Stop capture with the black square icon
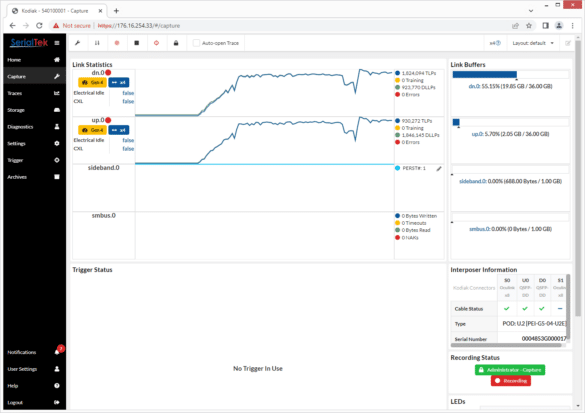 pos(137,43)
